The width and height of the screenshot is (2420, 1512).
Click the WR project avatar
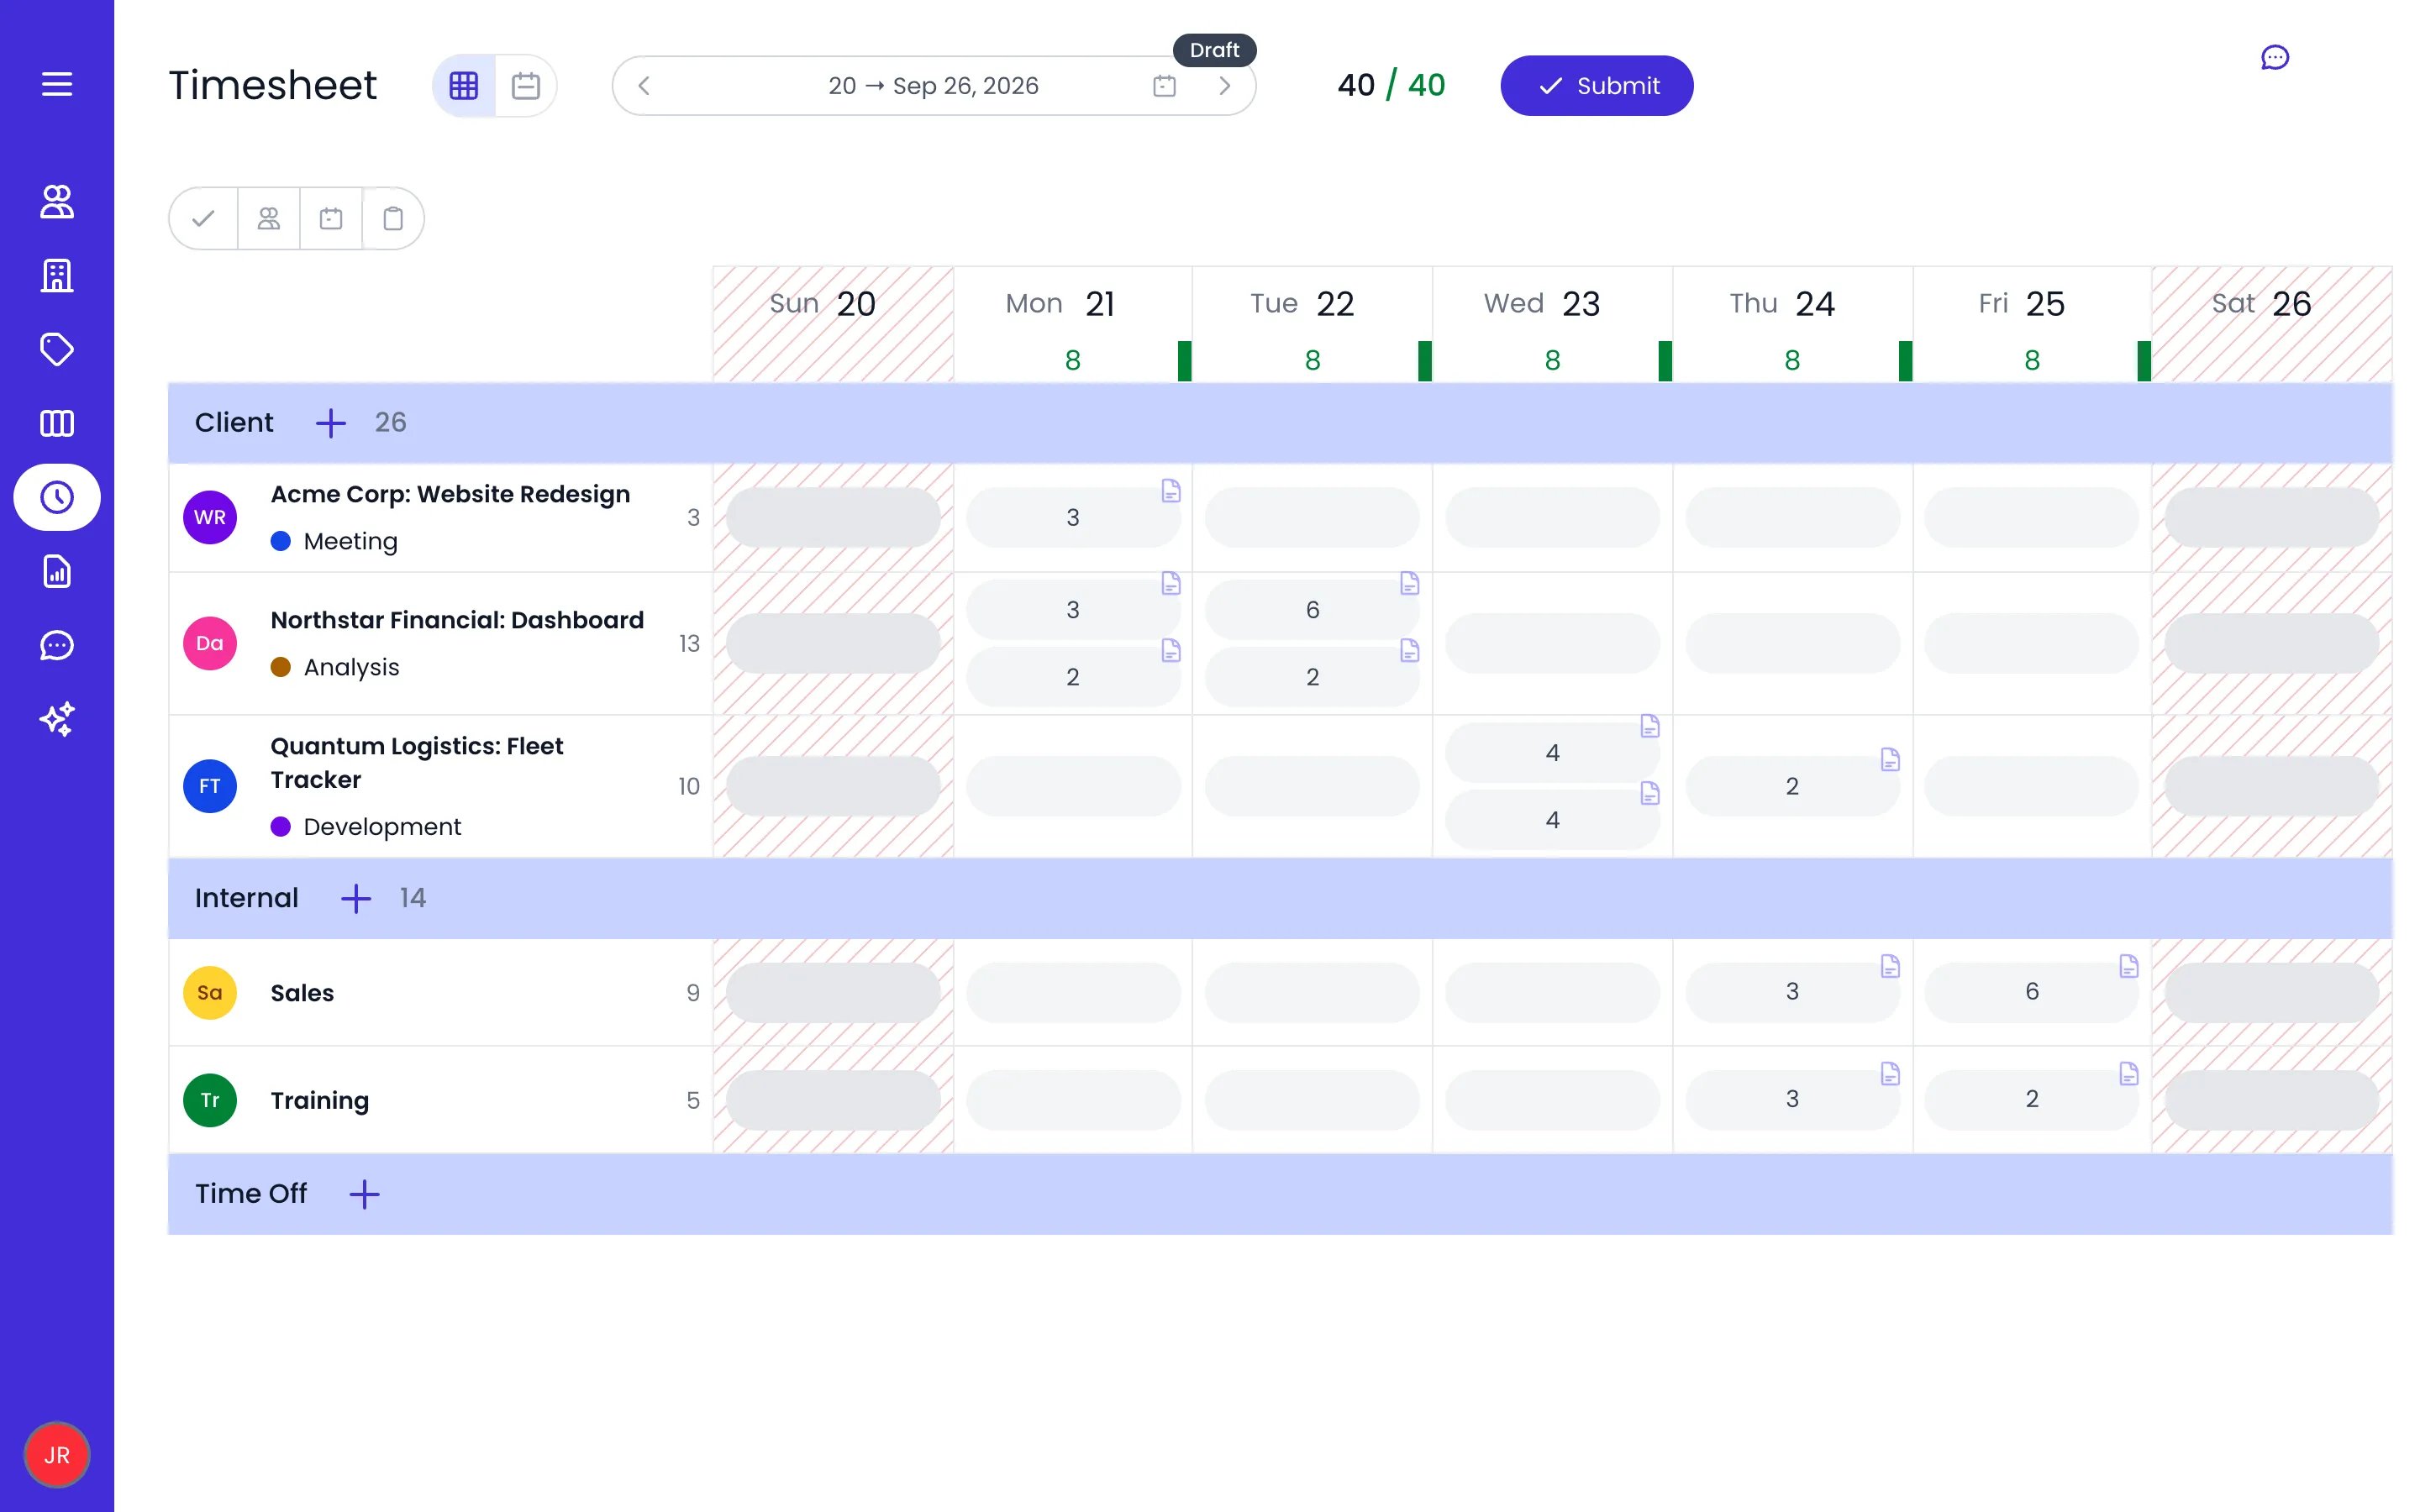point(210,518)
